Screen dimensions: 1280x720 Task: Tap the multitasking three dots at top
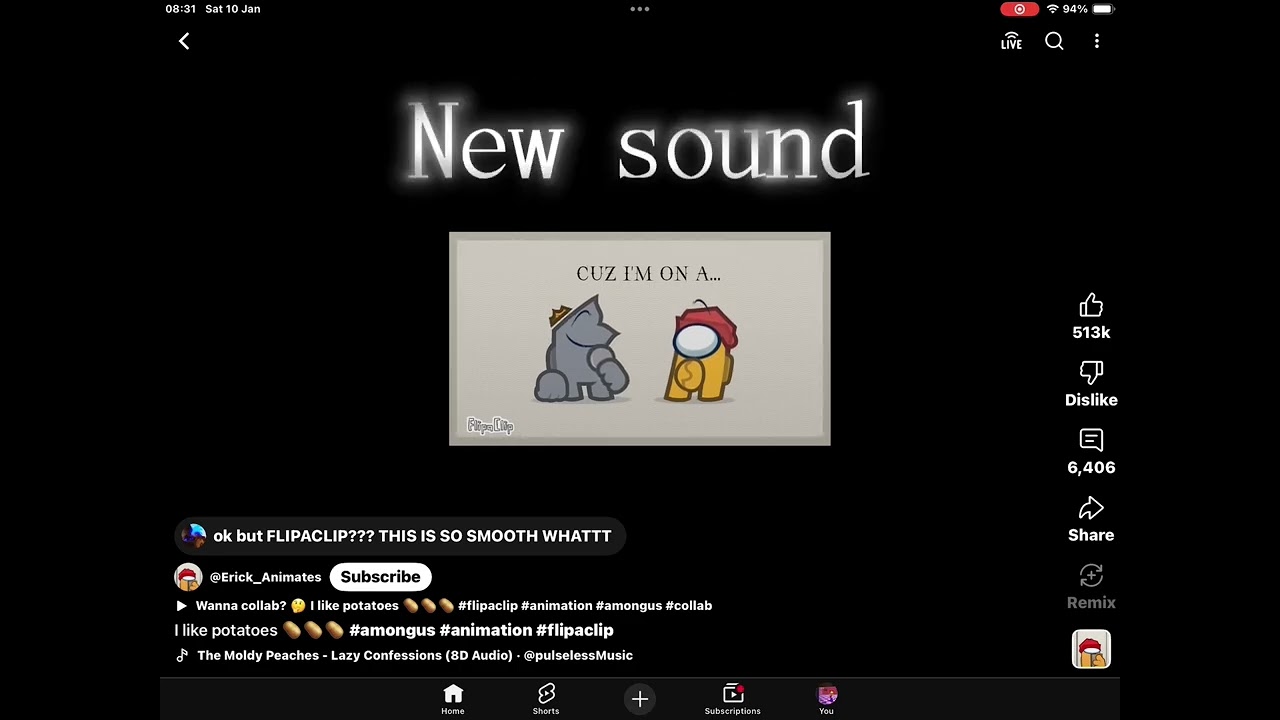640,9
